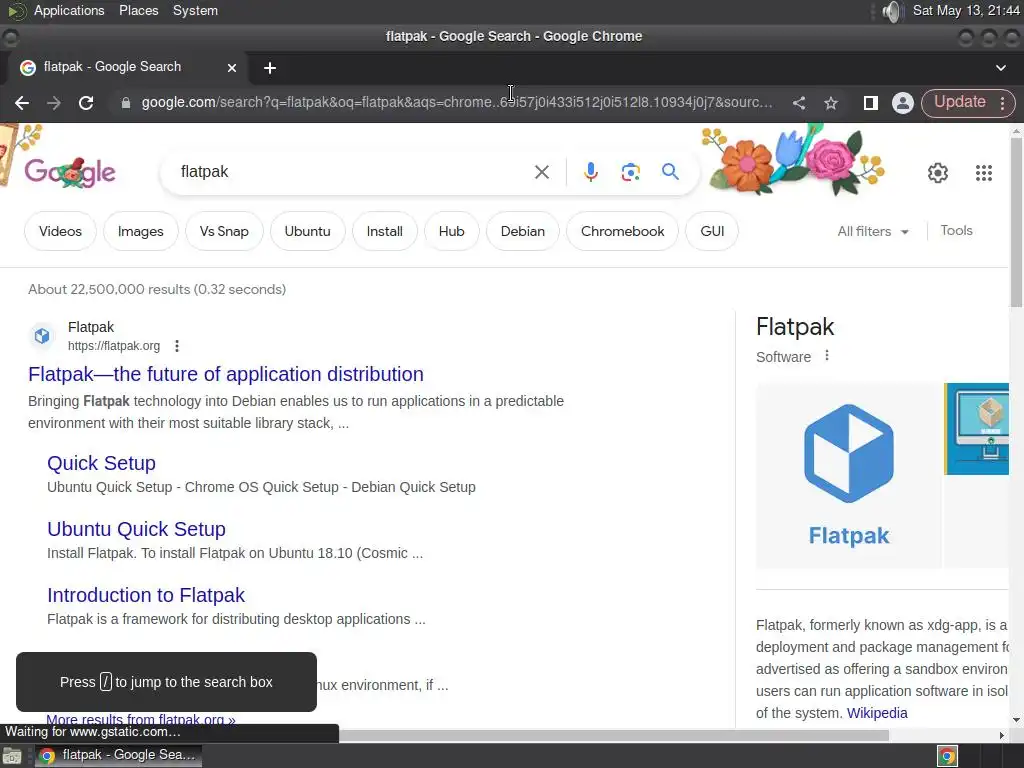Viewport: 1024px width, 768px height.
Task: Click the date and time clock
Action: tap(966, 10)
